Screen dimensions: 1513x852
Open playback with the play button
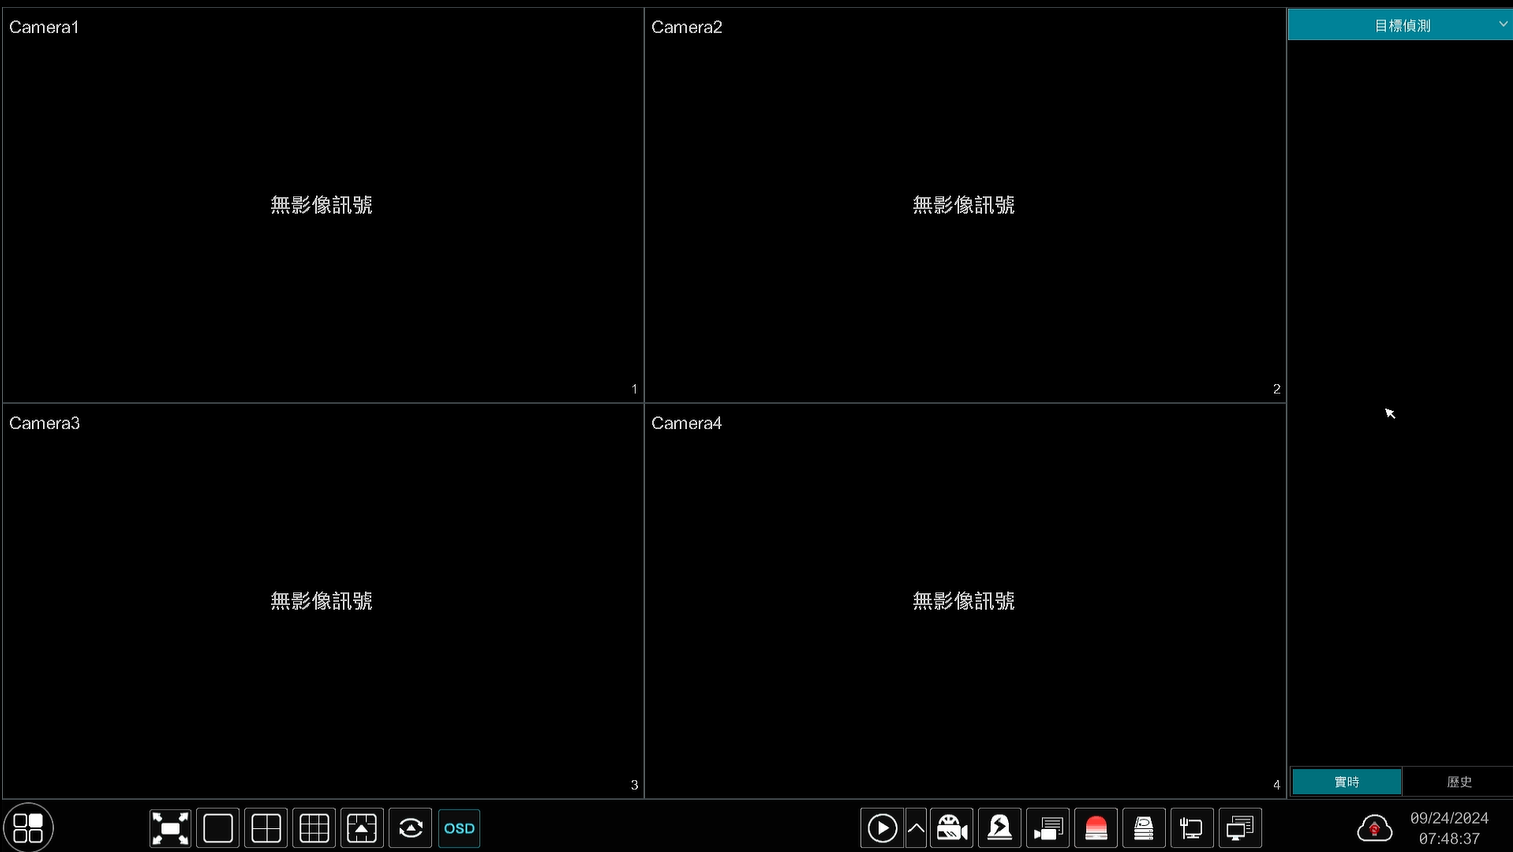coord(882,828)
